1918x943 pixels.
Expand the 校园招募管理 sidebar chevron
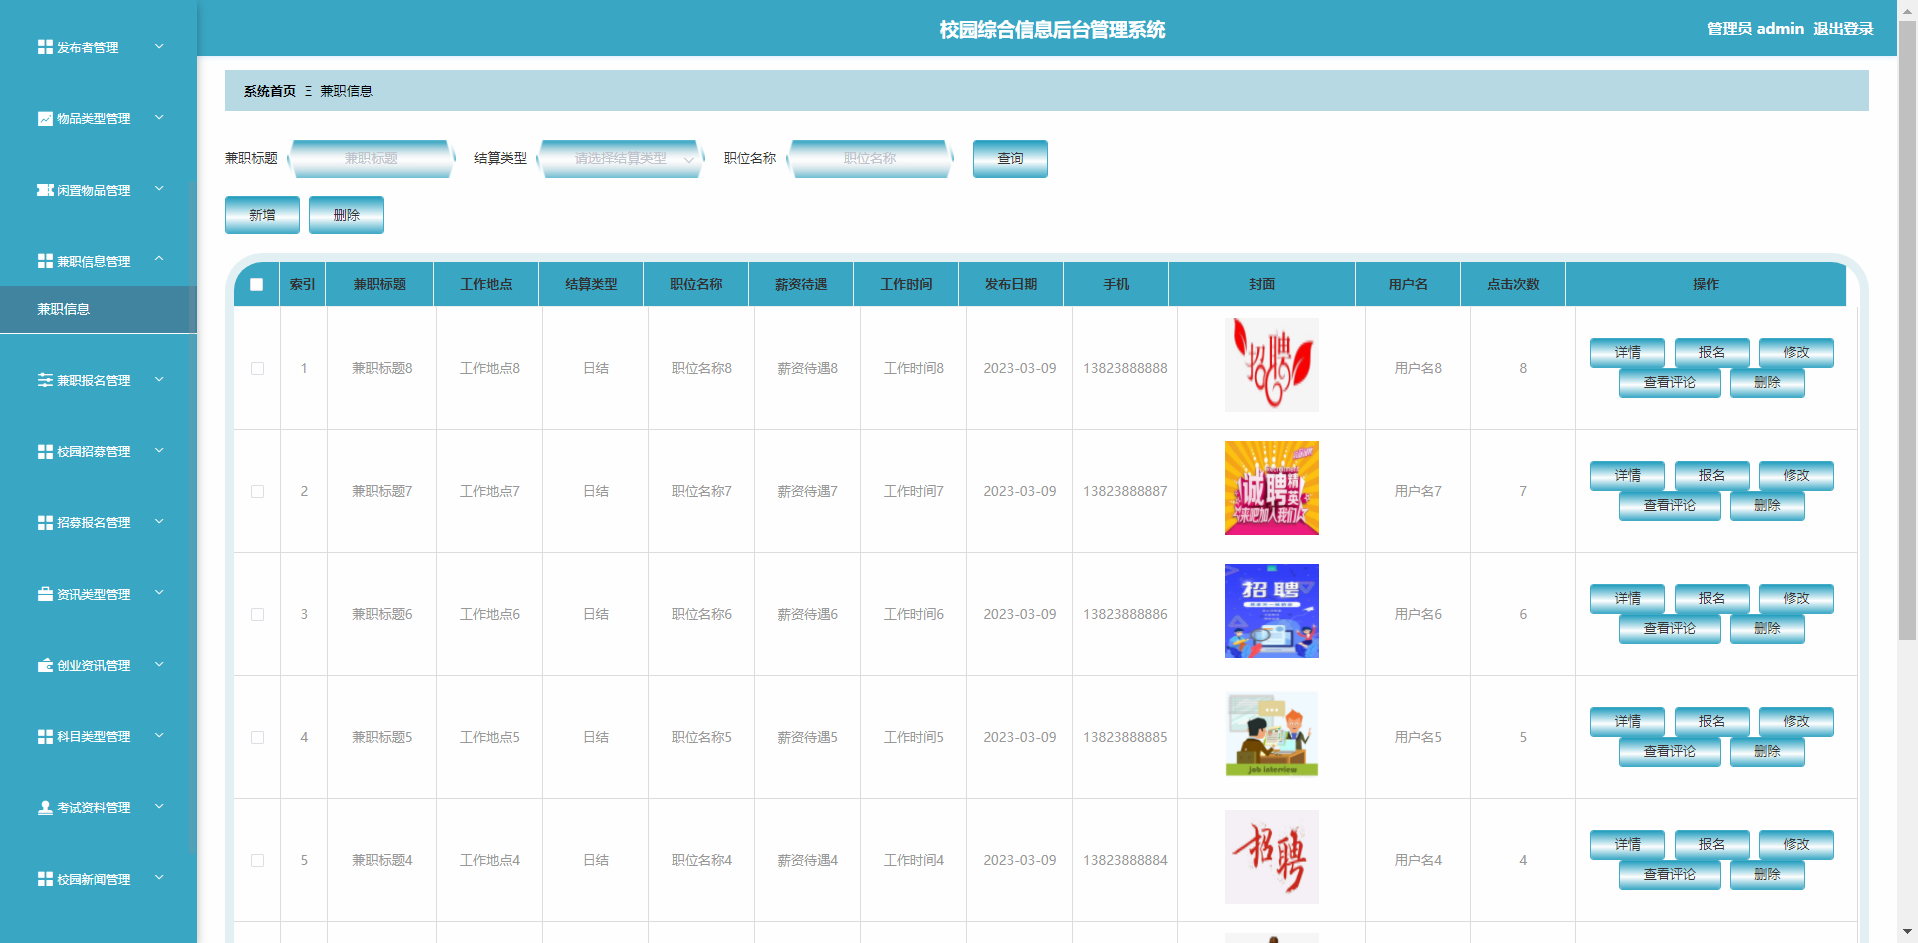click(x=159, y=451)
